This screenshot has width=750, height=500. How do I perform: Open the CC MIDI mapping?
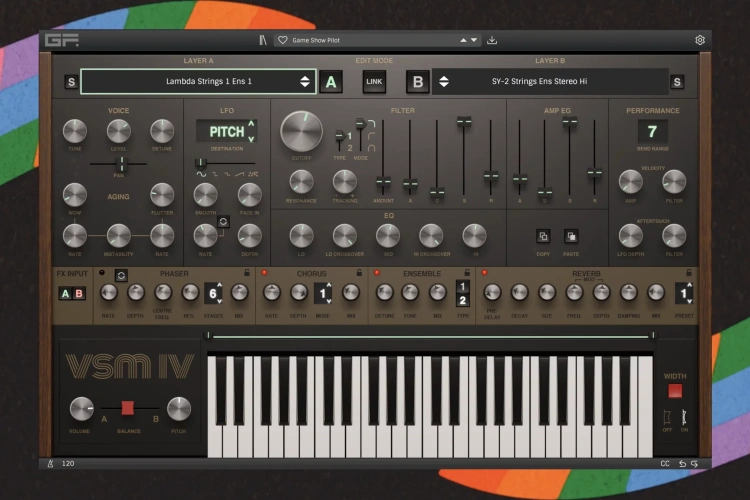(x=665, y=463)
